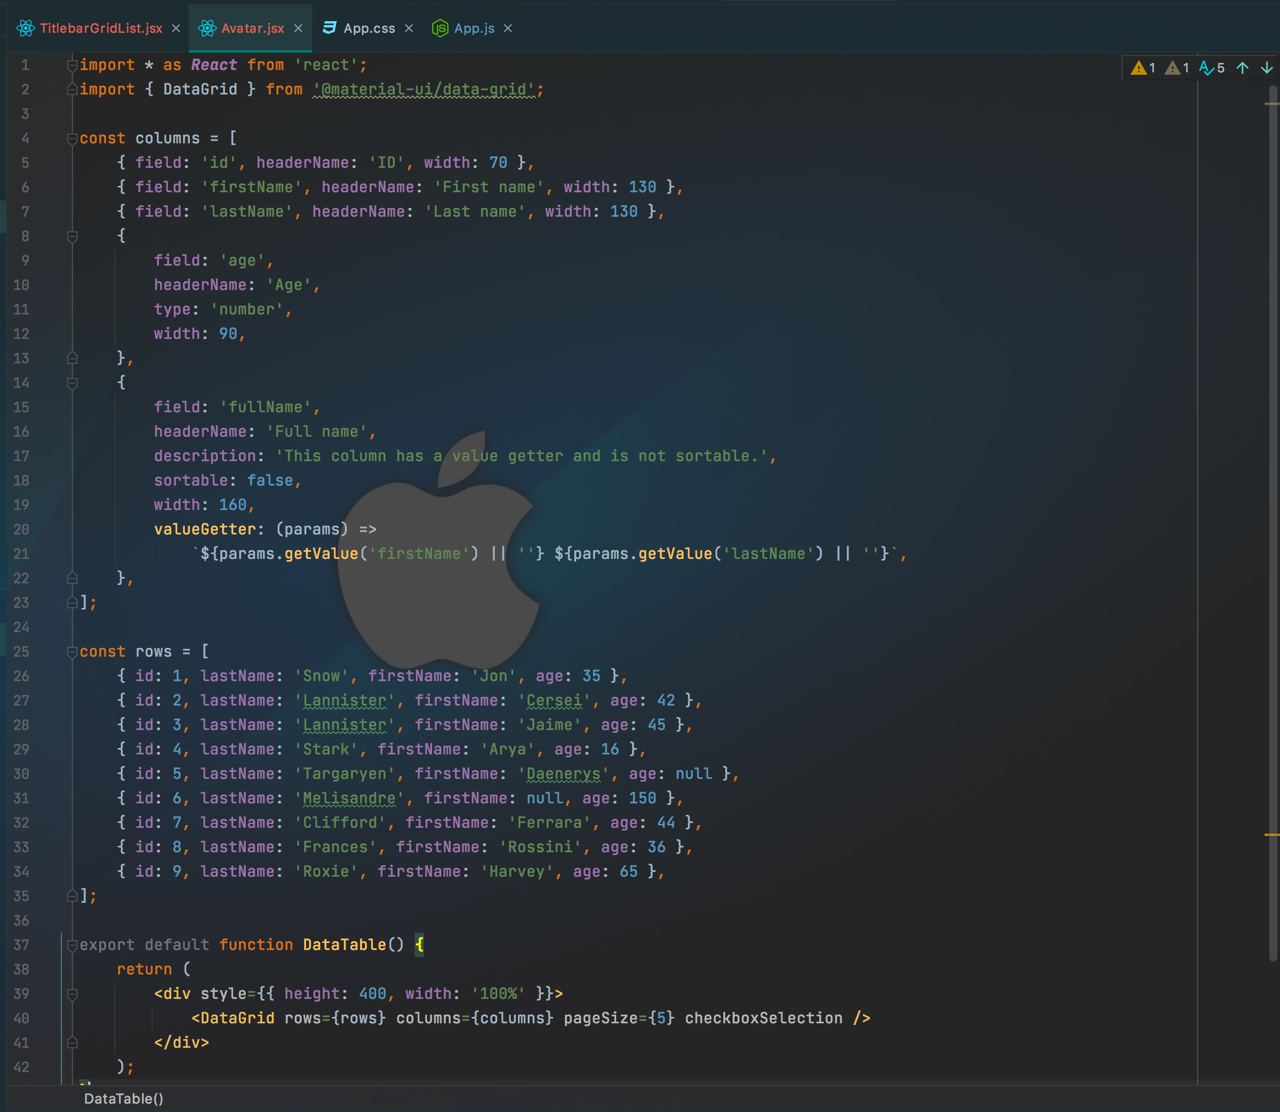
Task: Click the yellow warning stripe mark on scrollbar
Action: coord(1272,834)
